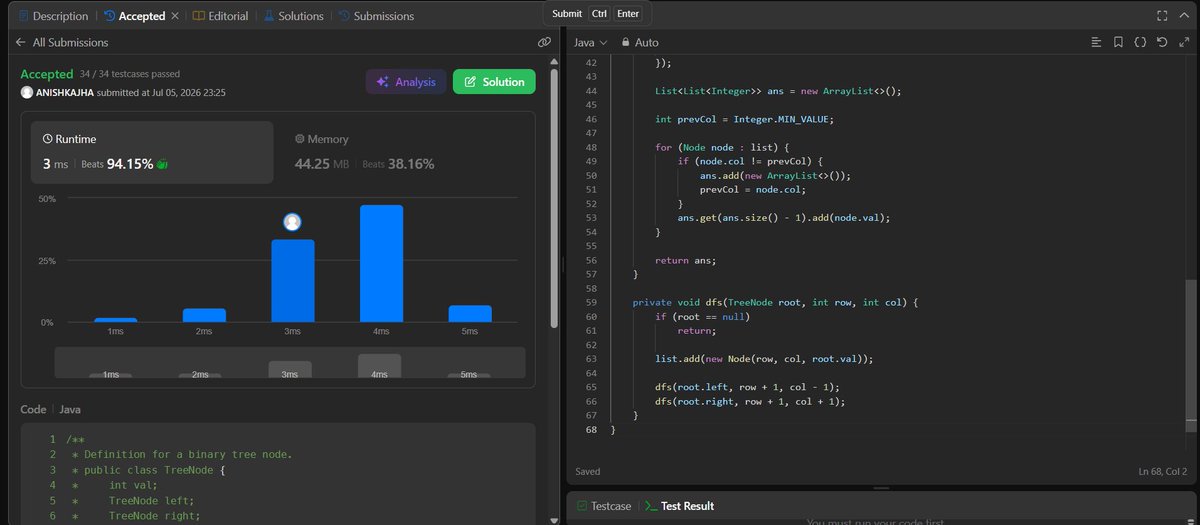This screenshot has width=1200, height=525.
Task: Go back using the All Submissions arrow
Action: [x=20, y=43]
